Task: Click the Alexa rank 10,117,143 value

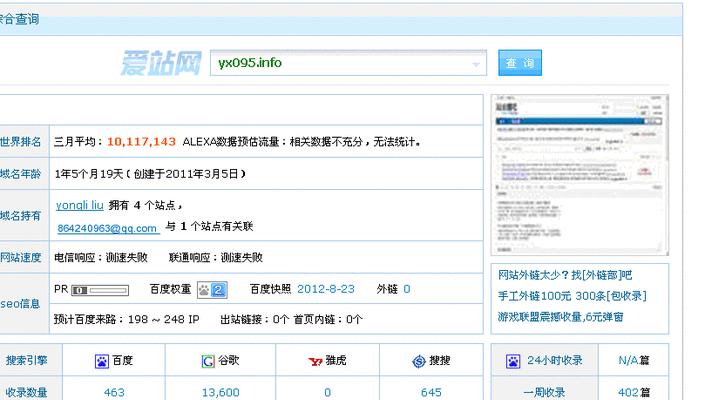Action: click(x=142, y=142)
